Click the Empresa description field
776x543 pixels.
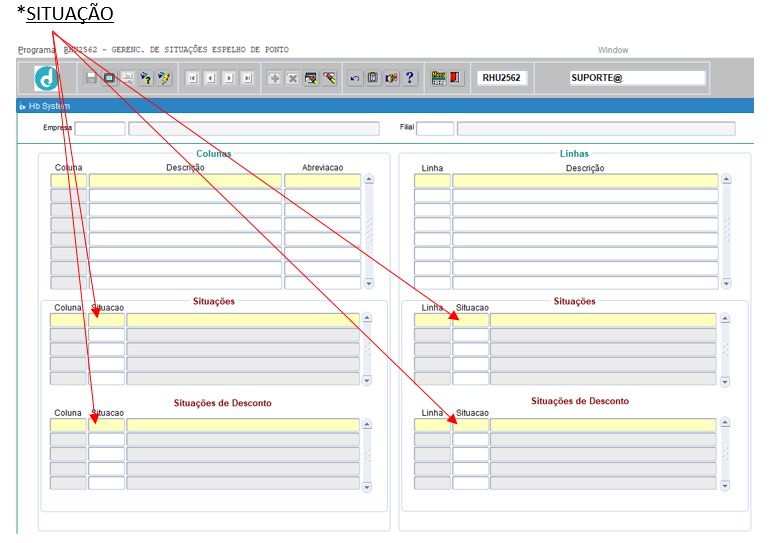tap(254, 129)
